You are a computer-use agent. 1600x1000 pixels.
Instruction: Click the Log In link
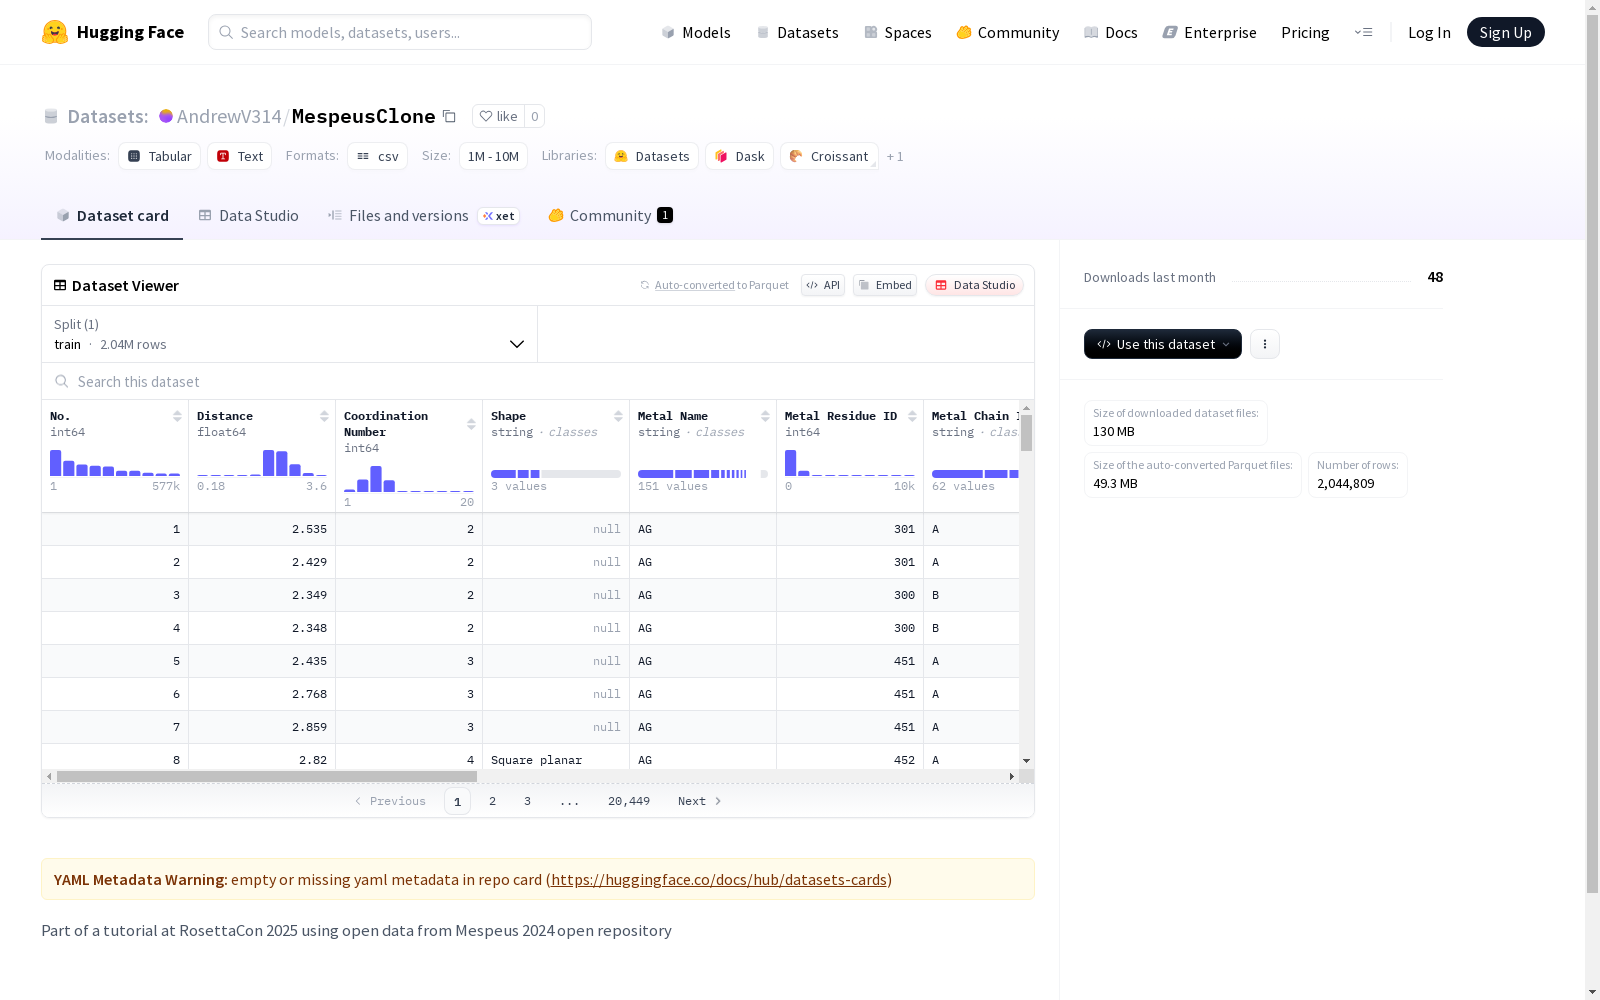[1429, 32]
